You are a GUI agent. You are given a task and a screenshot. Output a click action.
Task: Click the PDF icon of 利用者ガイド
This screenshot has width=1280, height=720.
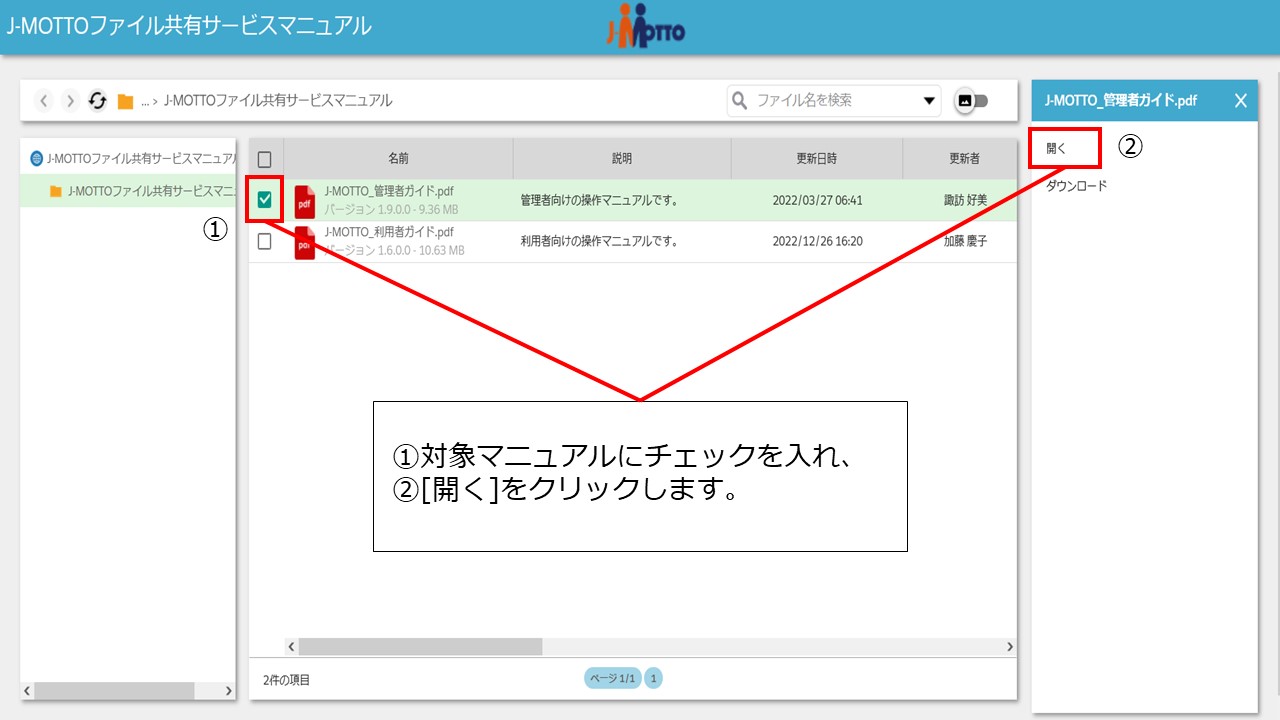pyautogui.click(x=304, y=242)
